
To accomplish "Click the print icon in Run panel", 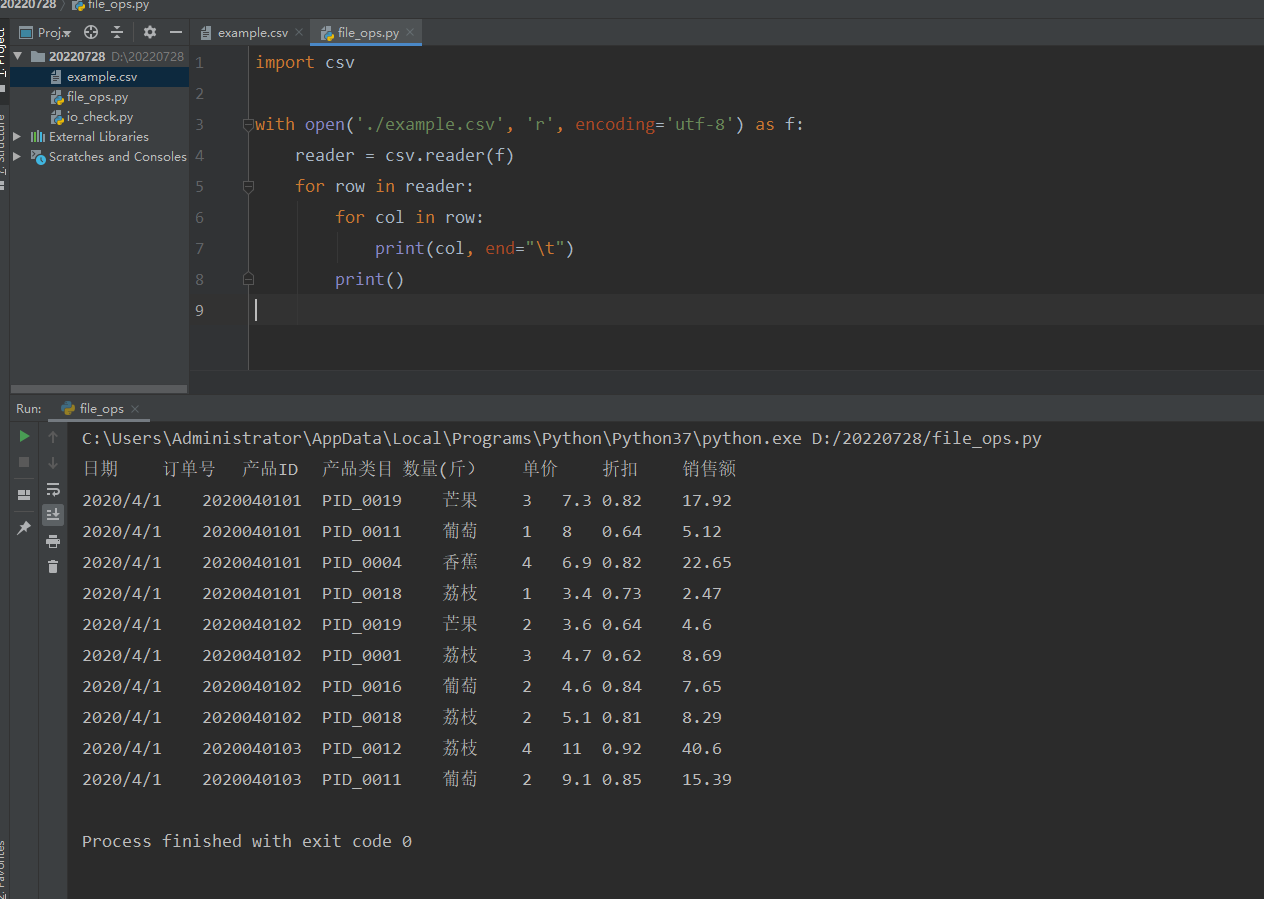I will (53, 541).
